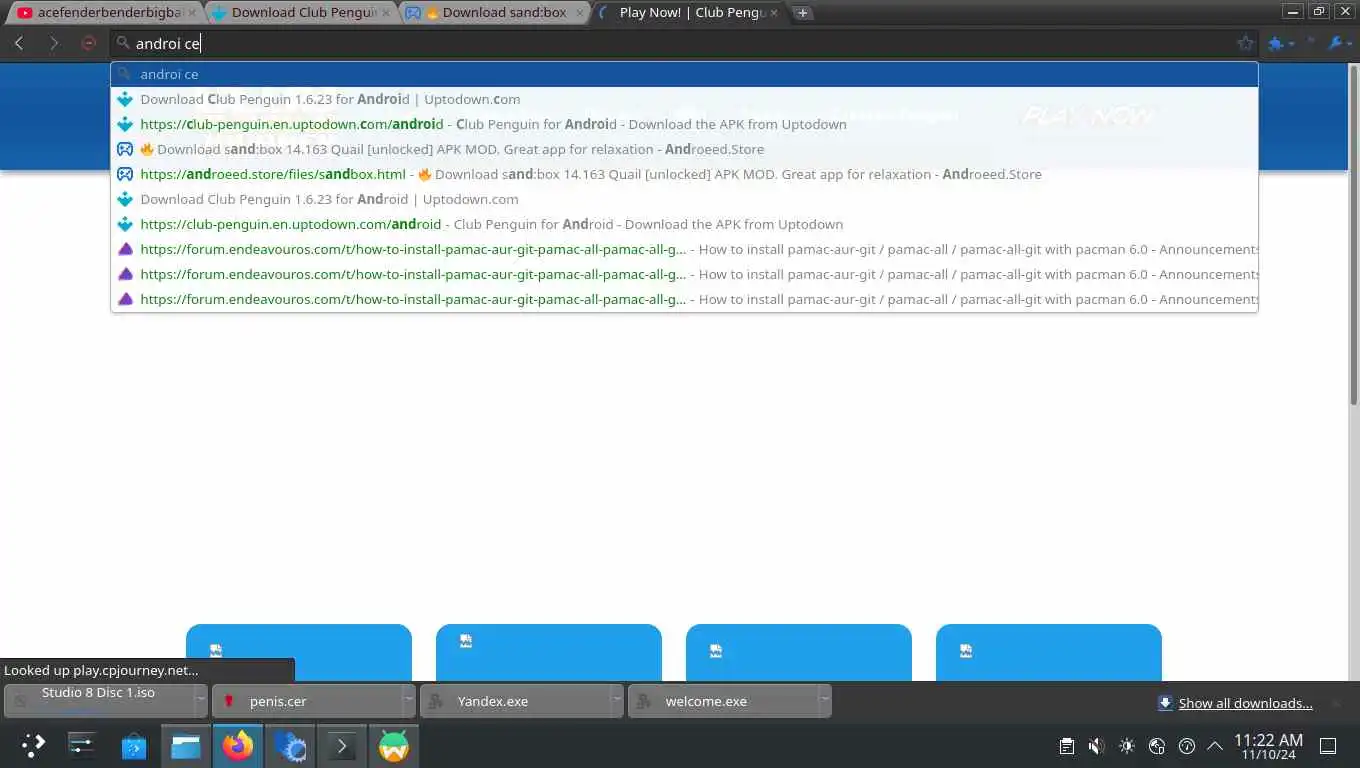Pick the 'Download sand:box 14.163 Quail' title suggestion
The image size is (1360, 768).
[x=684, y=149]
